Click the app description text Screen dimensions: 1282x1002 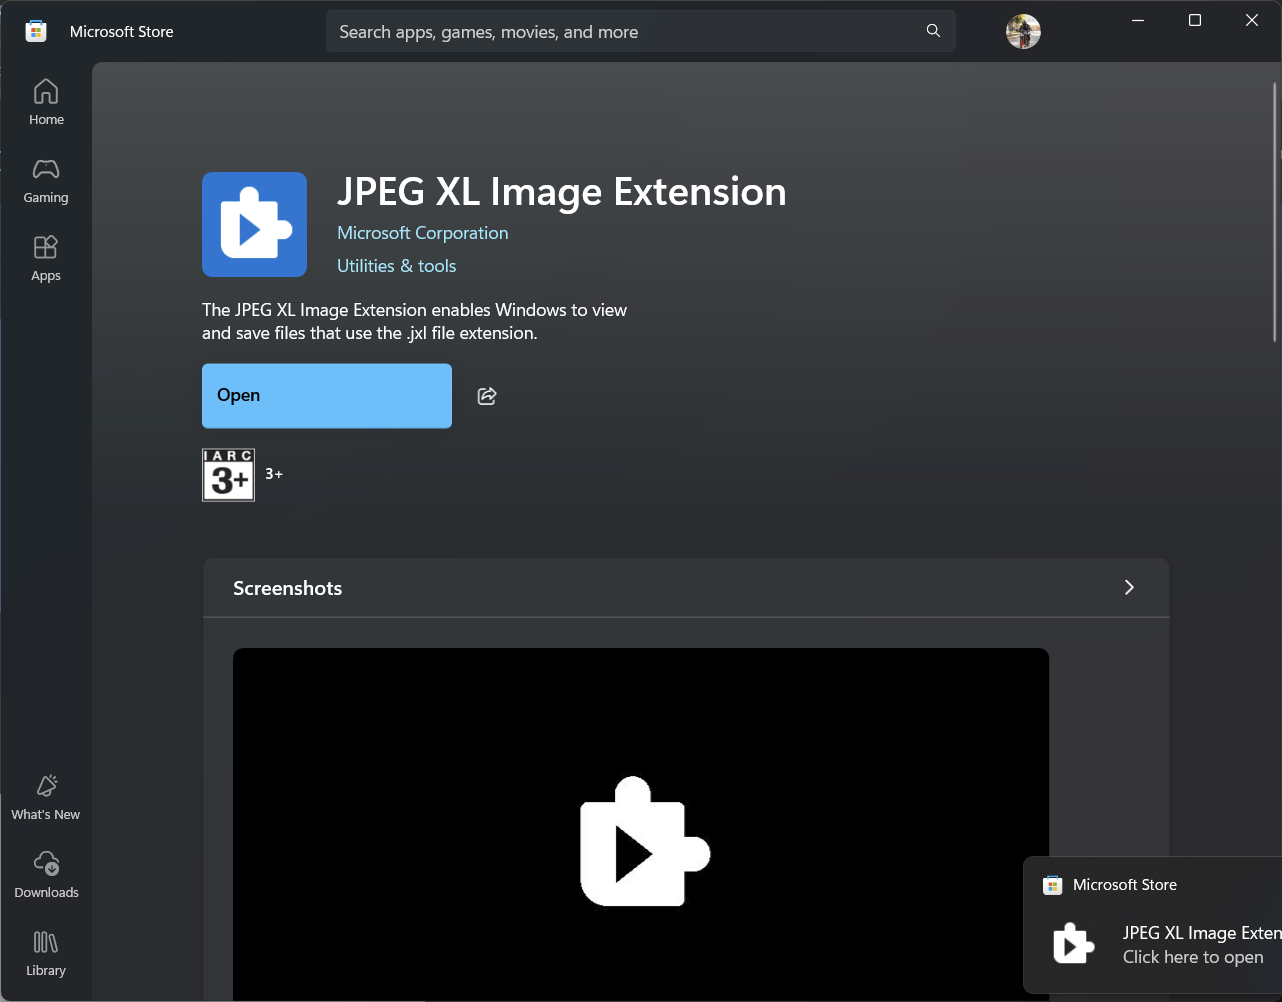click(414, 321)
